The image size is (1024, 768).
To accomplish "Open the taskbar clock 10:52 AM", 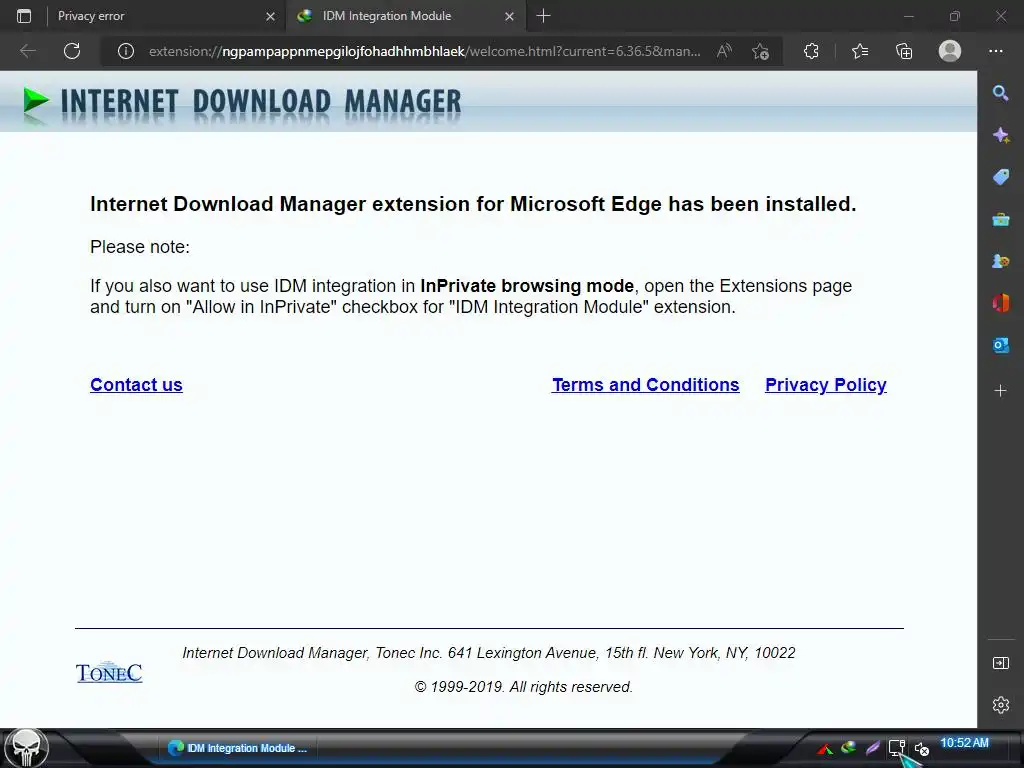I will 965,743.
